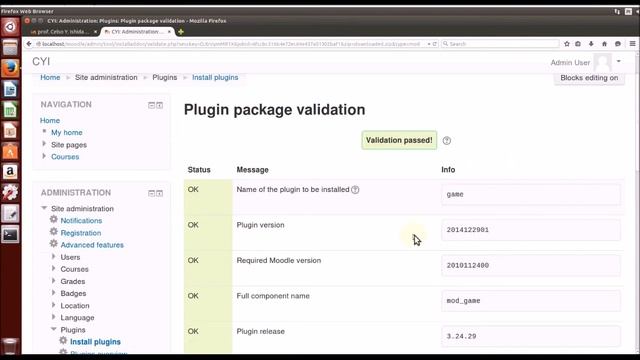Viewport: 640px width, 360px height.
Task: Go to Firefox home page icon
Action: (604, 44)
